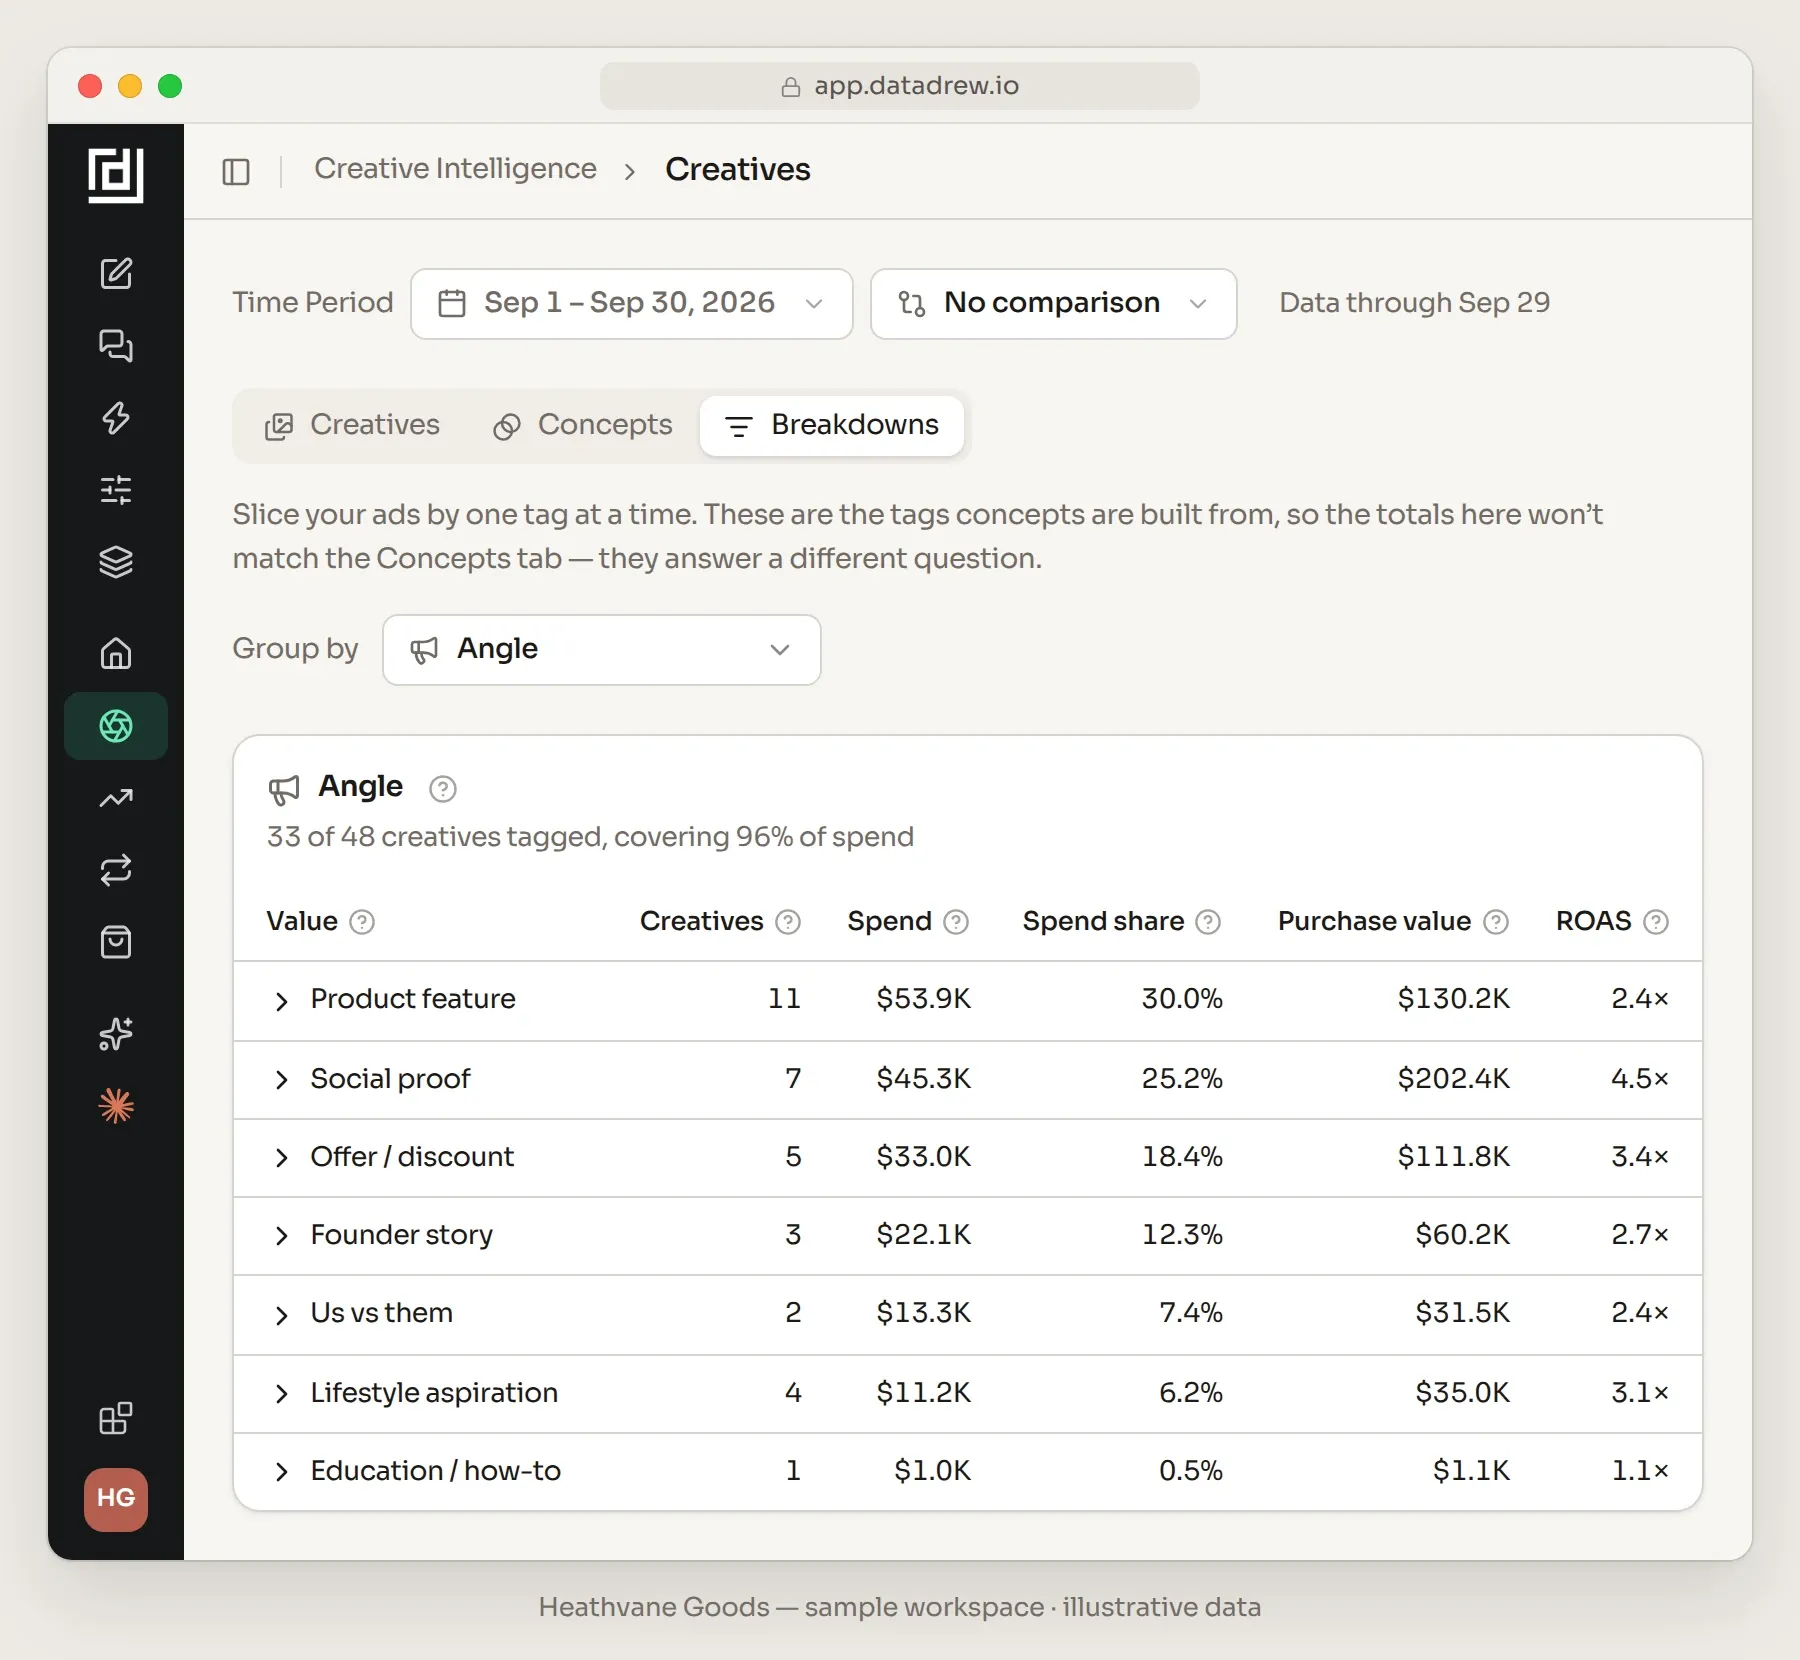This screenshot has width=1800, height=1660.
Task: Sort by the Spend column header
Action: click(x=889, y=921)
